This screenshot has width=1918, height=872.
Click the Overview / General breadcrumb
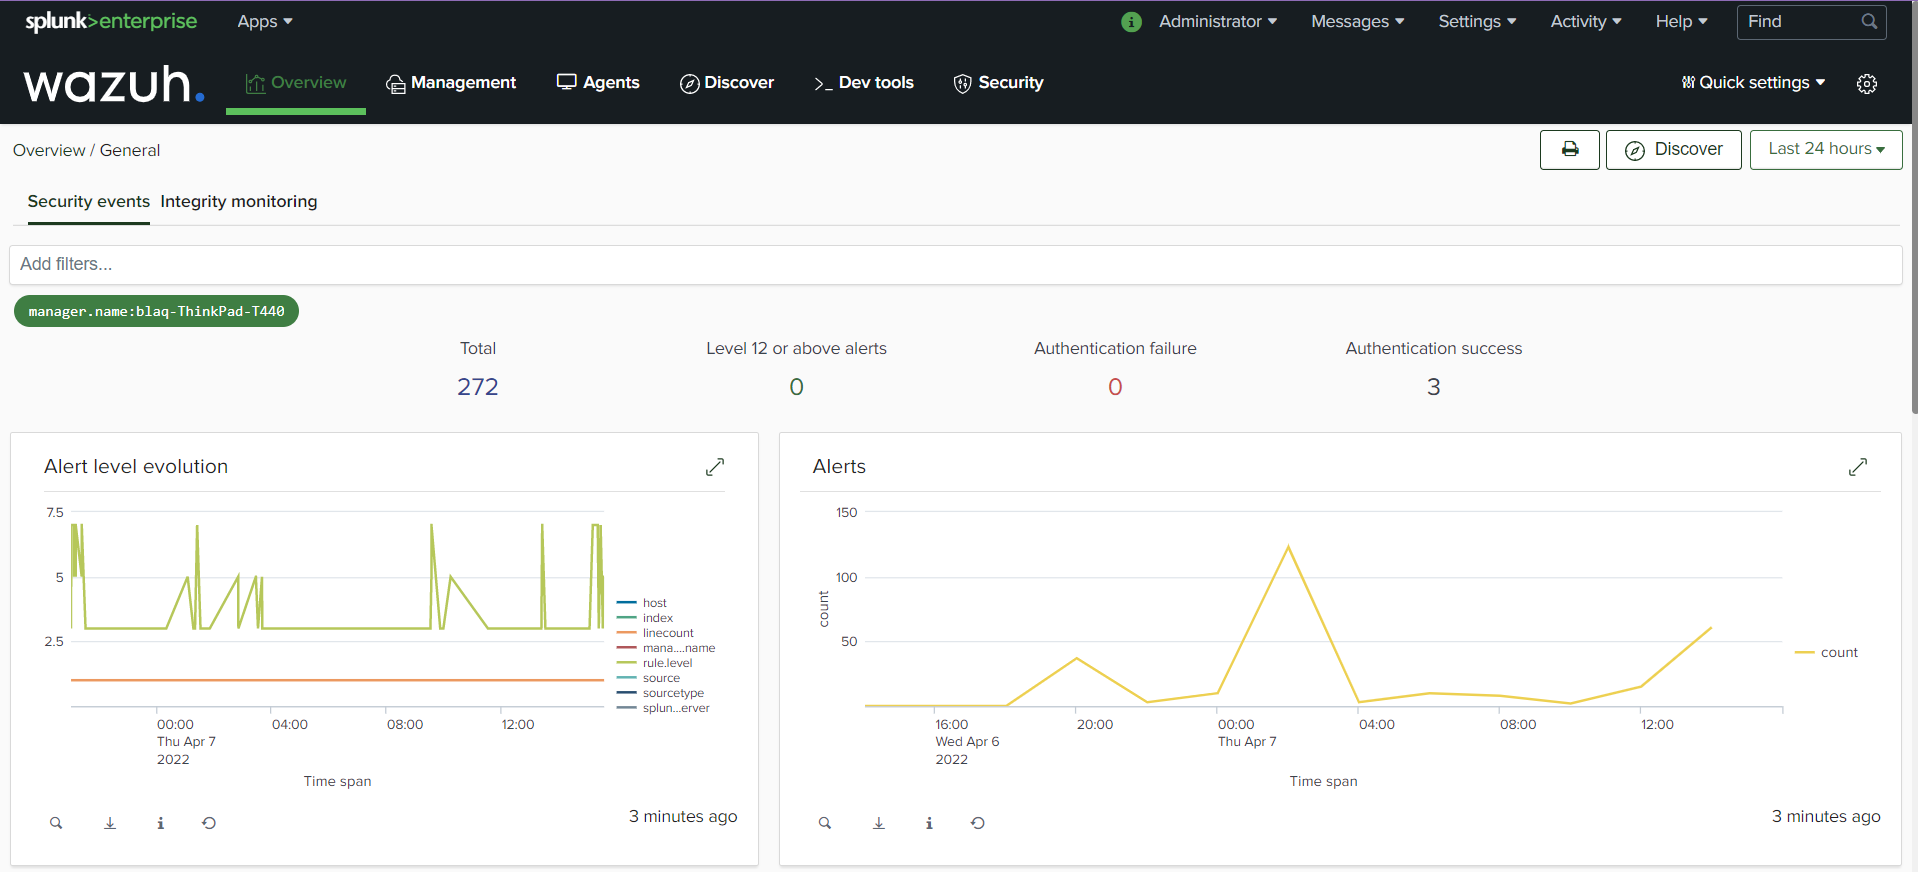(x=86, y=150)
